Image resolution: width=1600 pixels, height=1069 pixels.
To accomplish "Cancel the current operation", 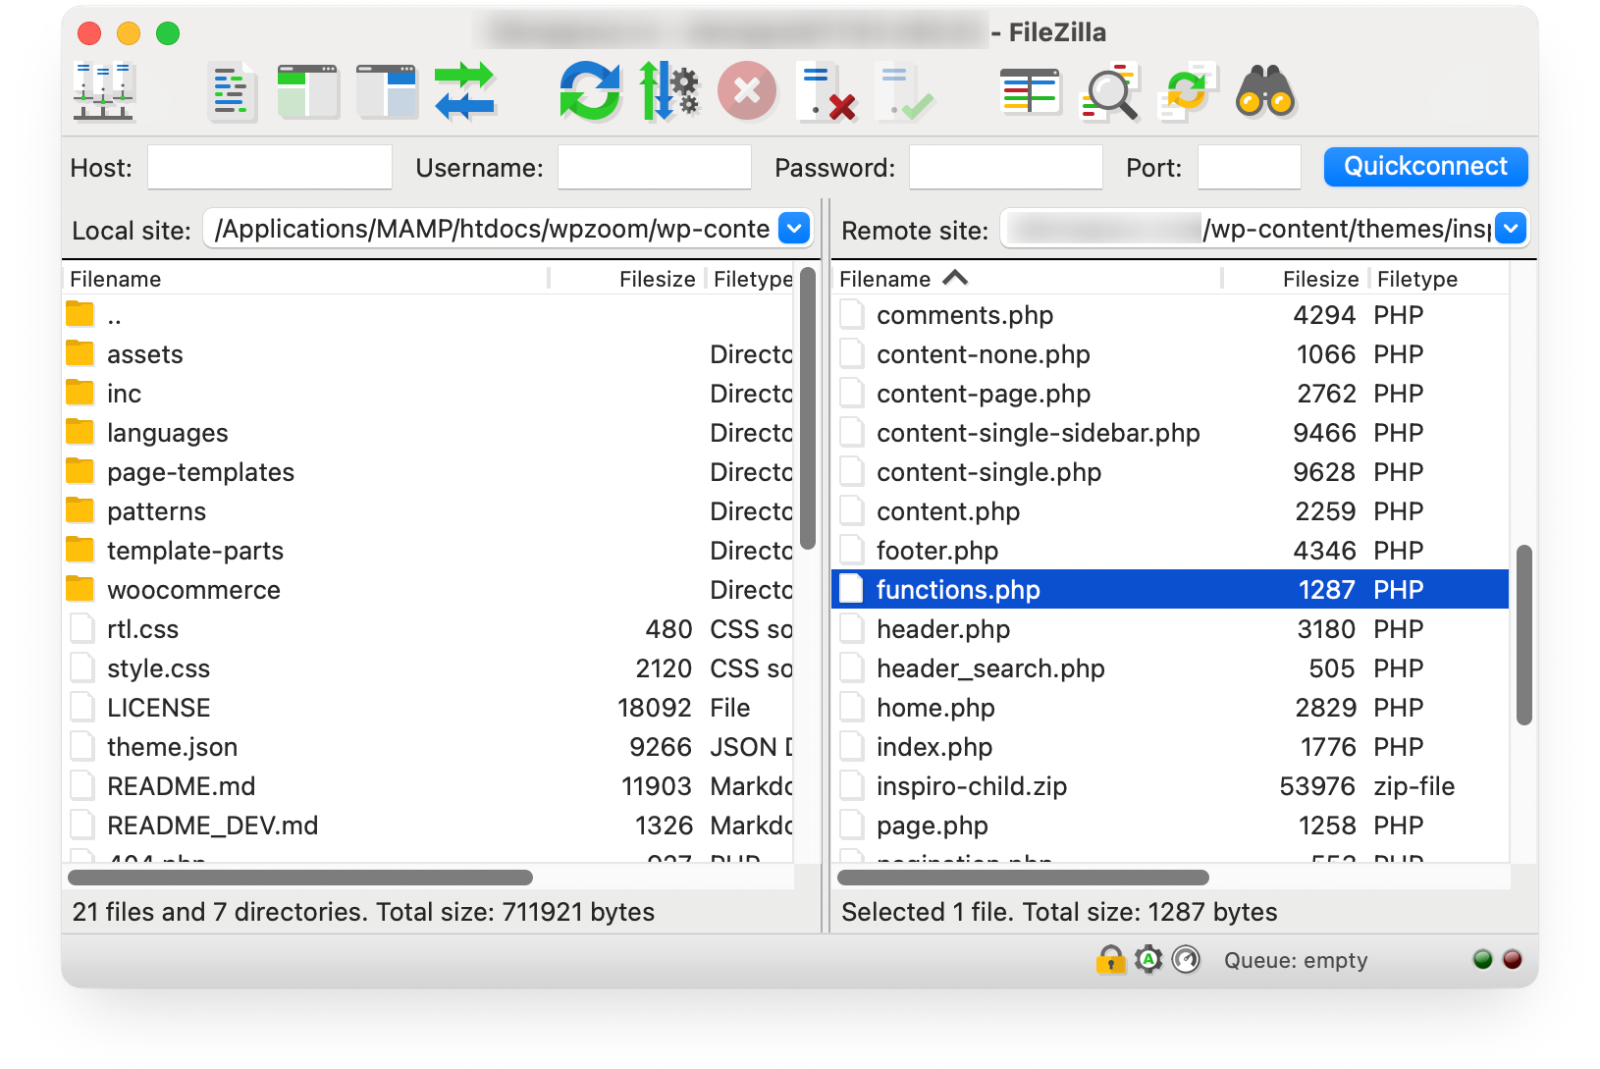I will [x=747, y=92].
